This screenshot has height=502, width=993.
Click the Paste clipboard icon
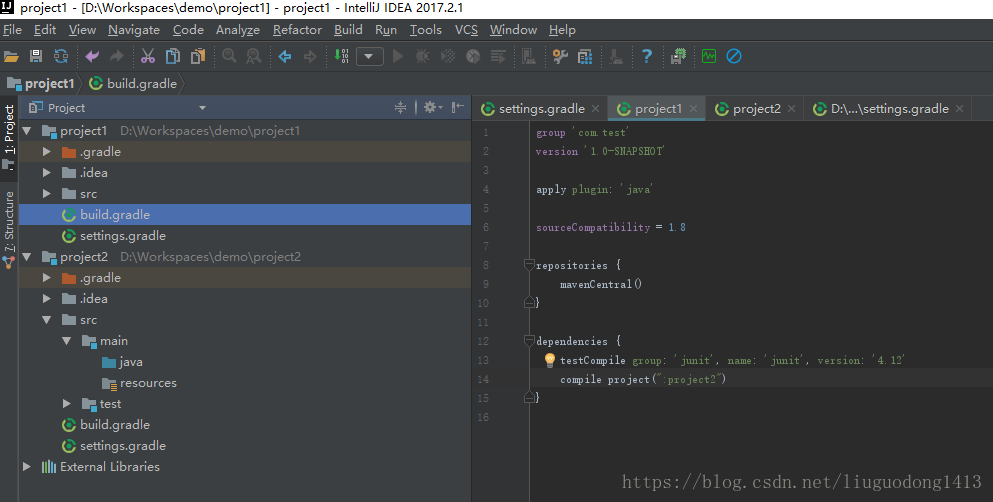[x=198, y=56]
